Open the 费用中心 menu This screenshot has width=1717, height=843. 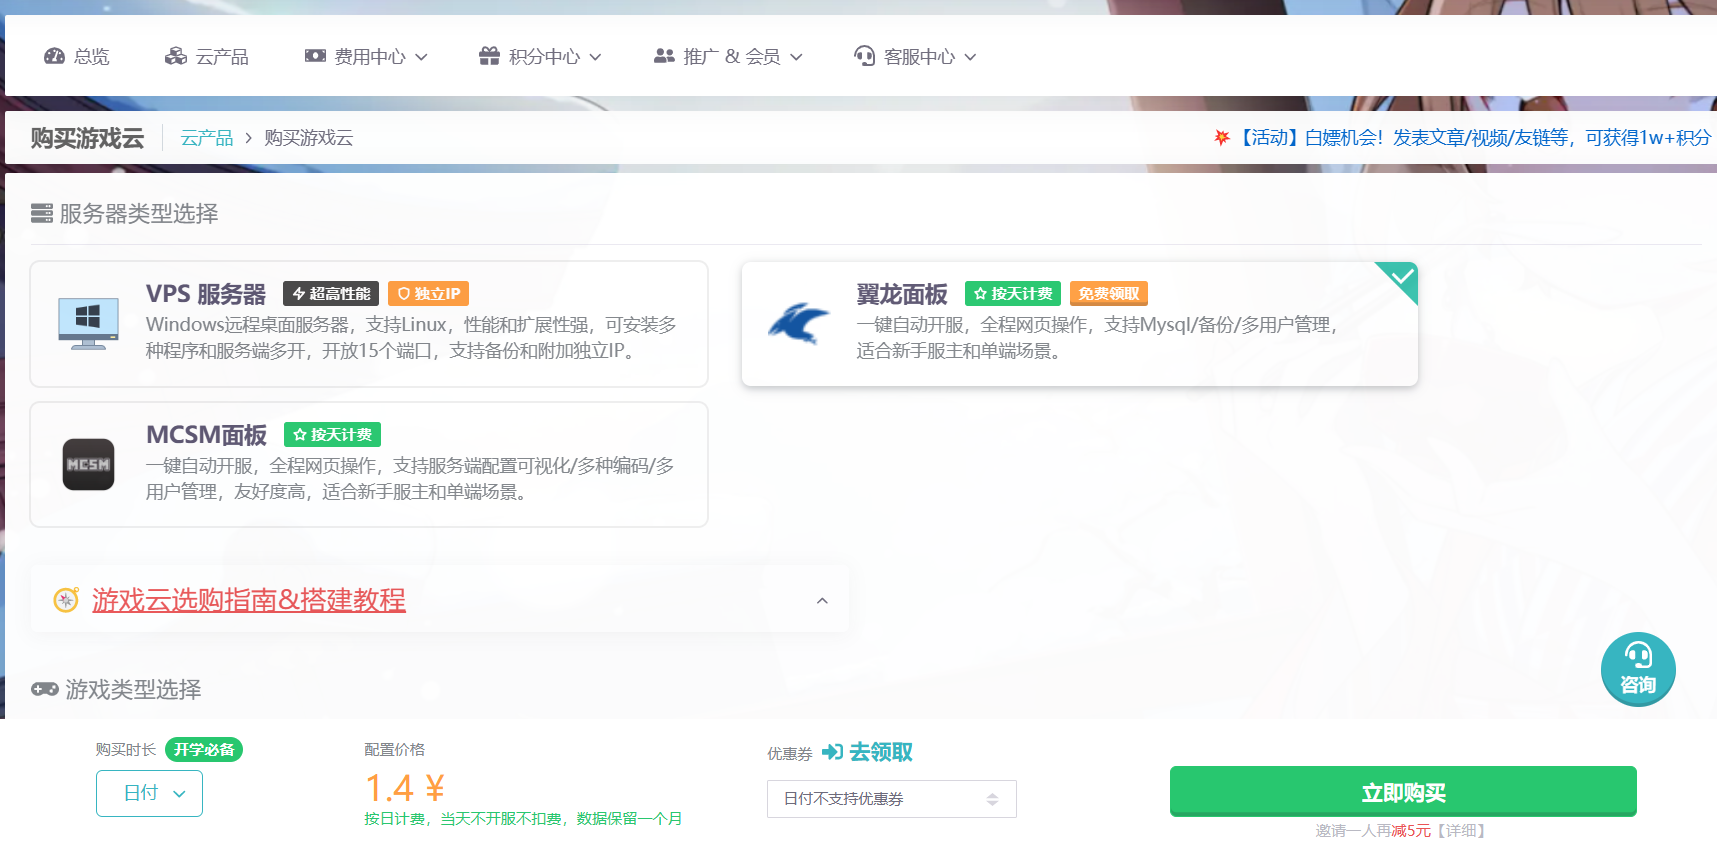(x=367, y=57)
